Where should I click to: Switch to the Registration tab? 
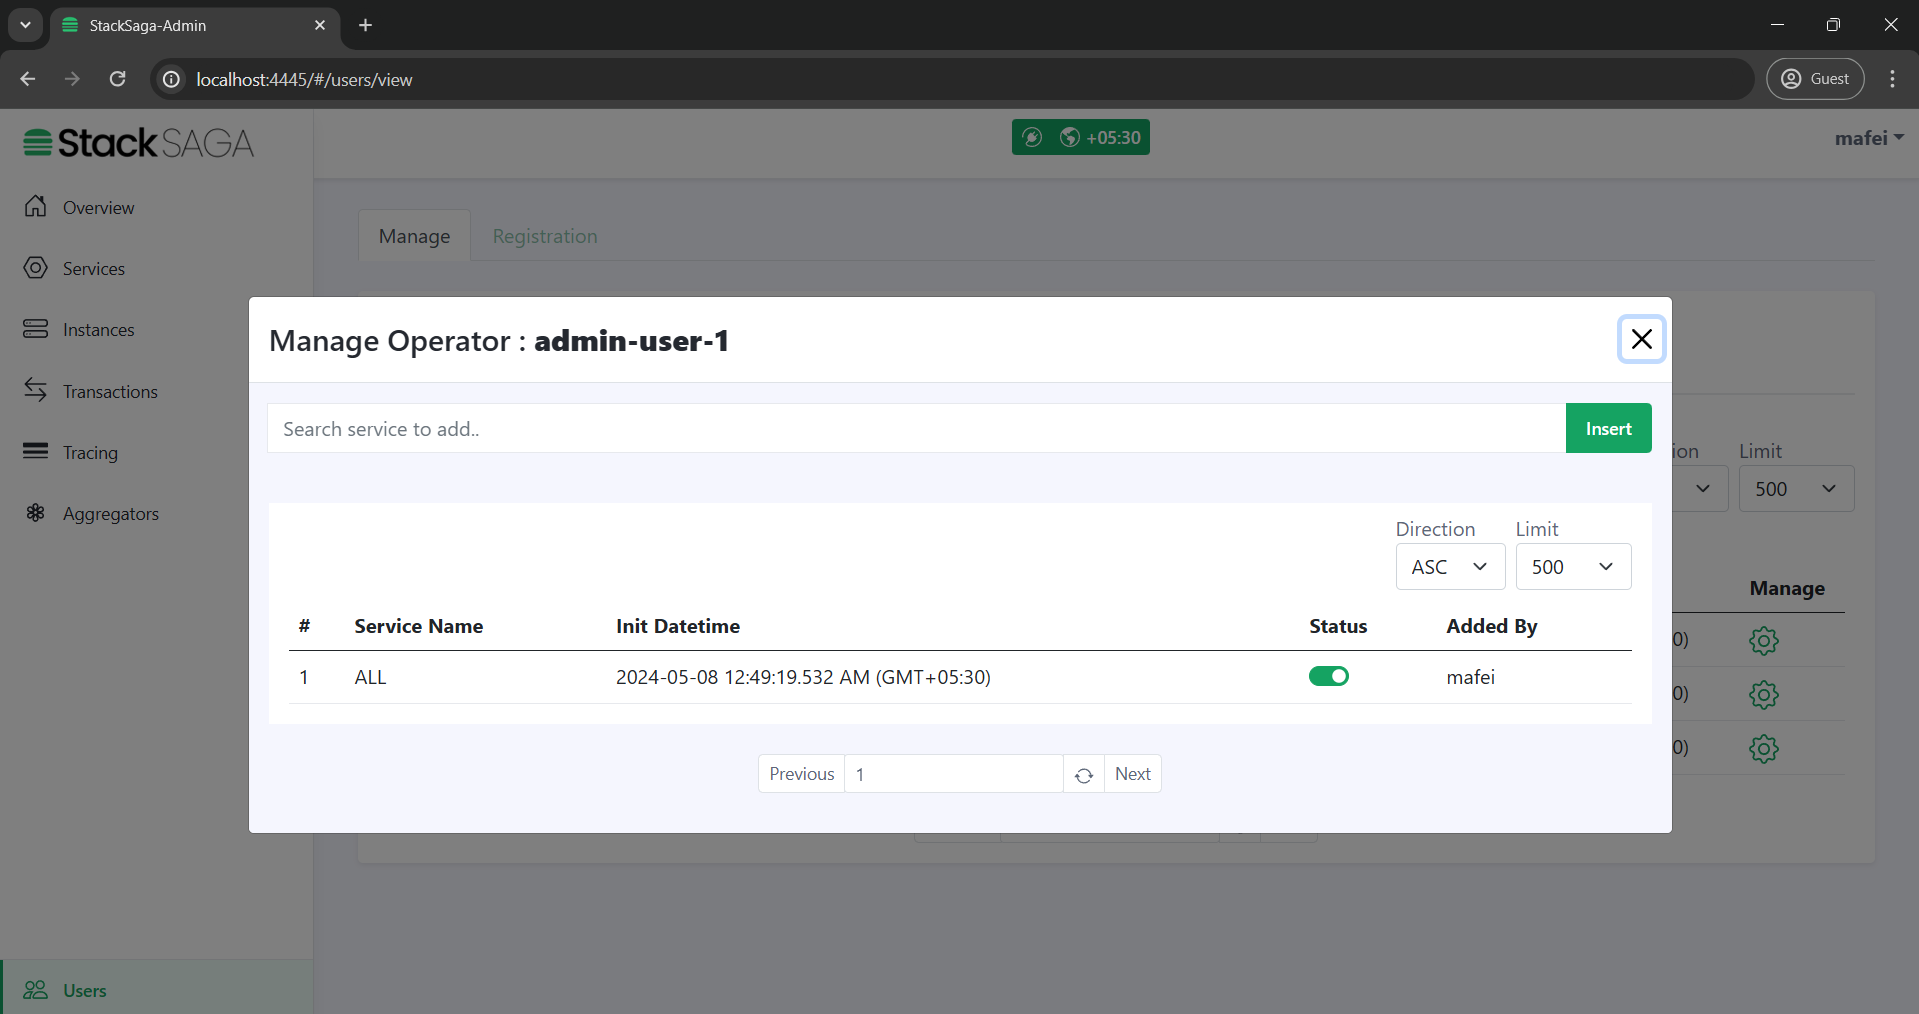point(544,236)
